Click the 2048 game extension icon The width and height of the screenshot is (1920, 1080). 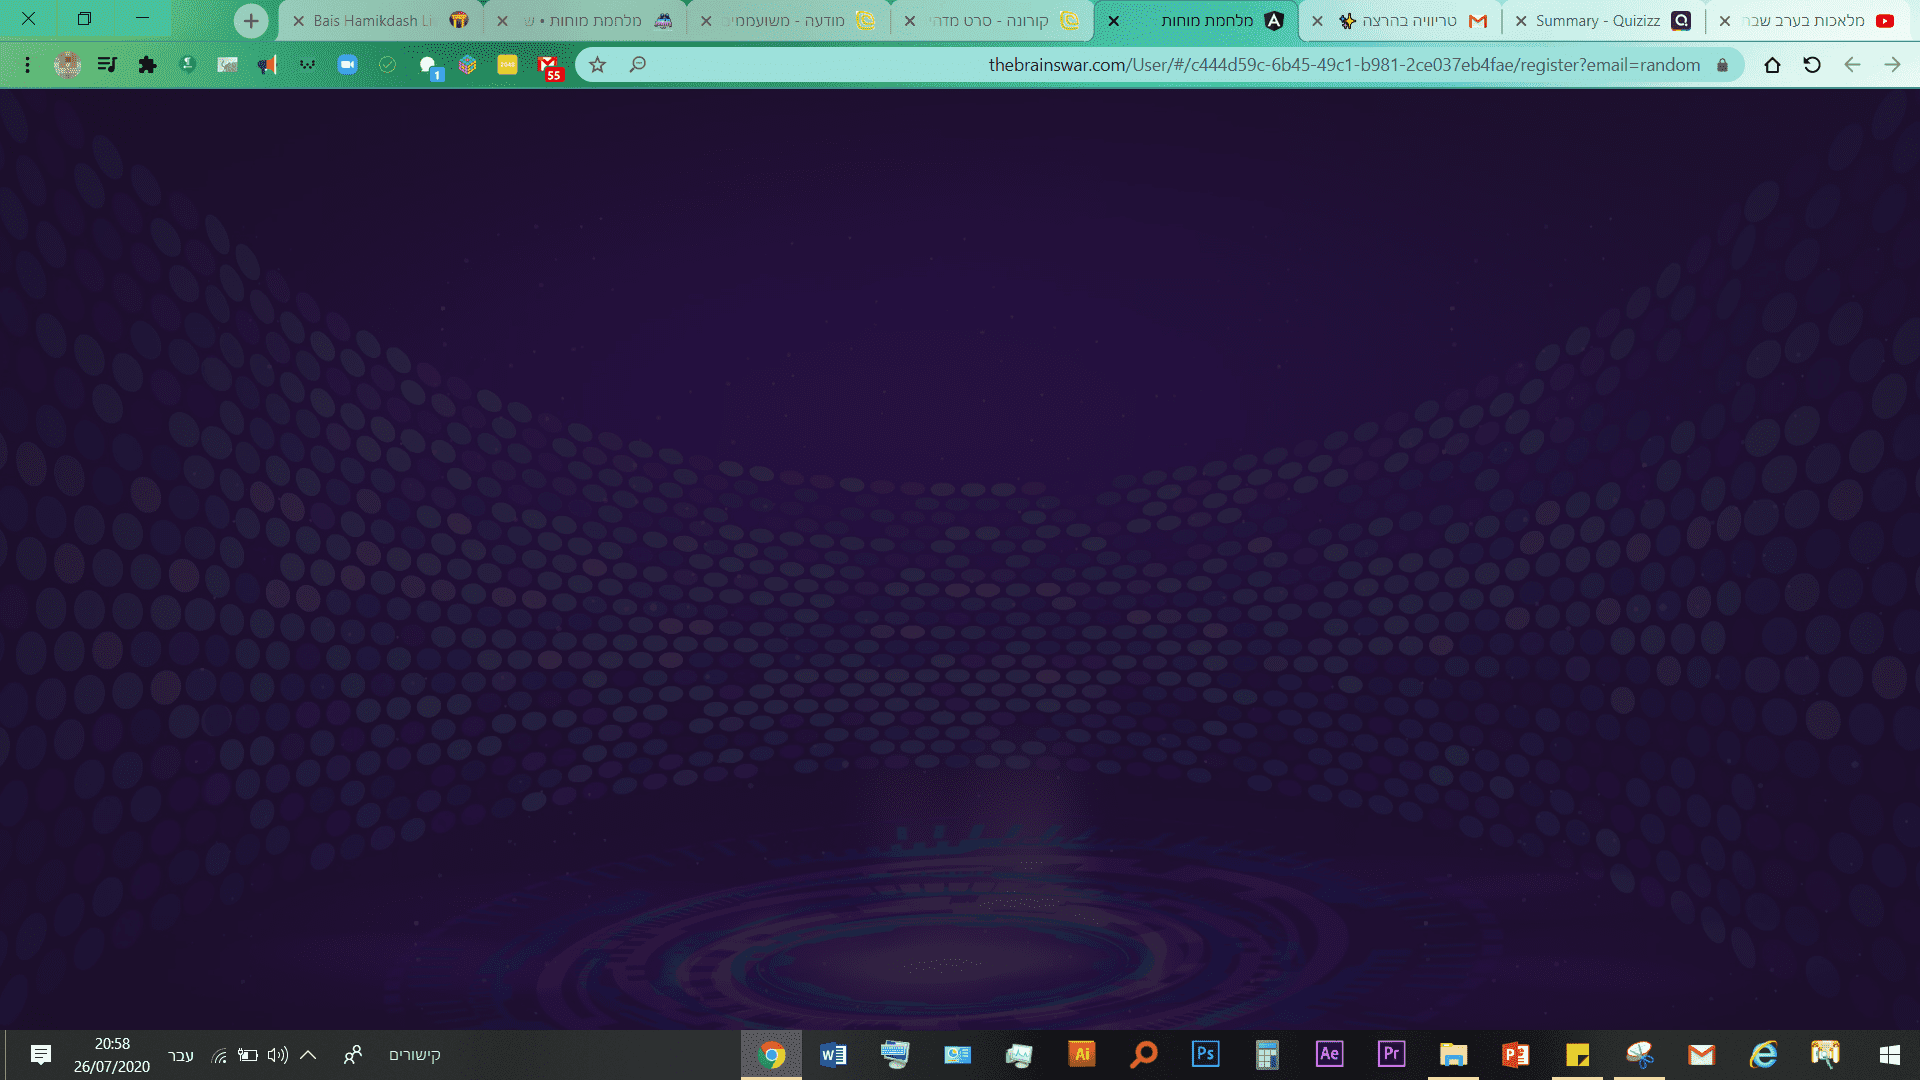507,65
